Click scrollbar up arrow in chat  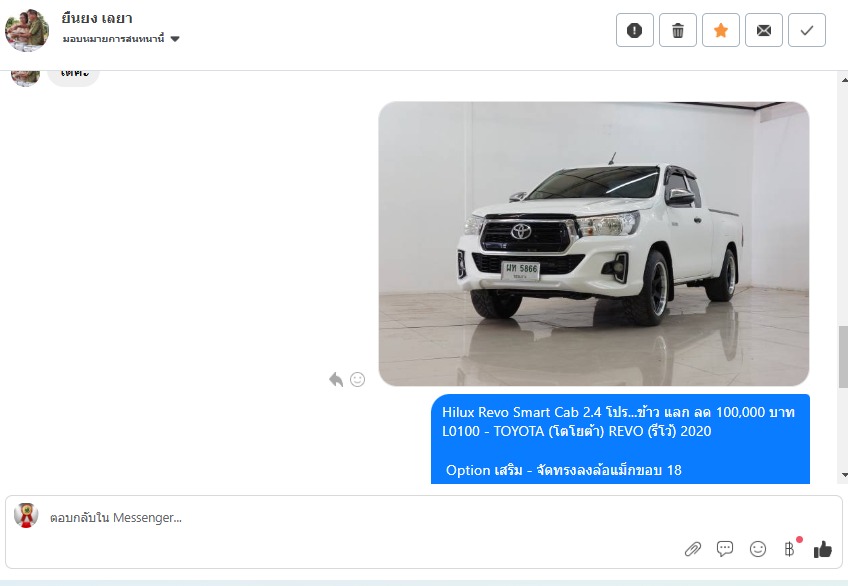tap(844, 80)
